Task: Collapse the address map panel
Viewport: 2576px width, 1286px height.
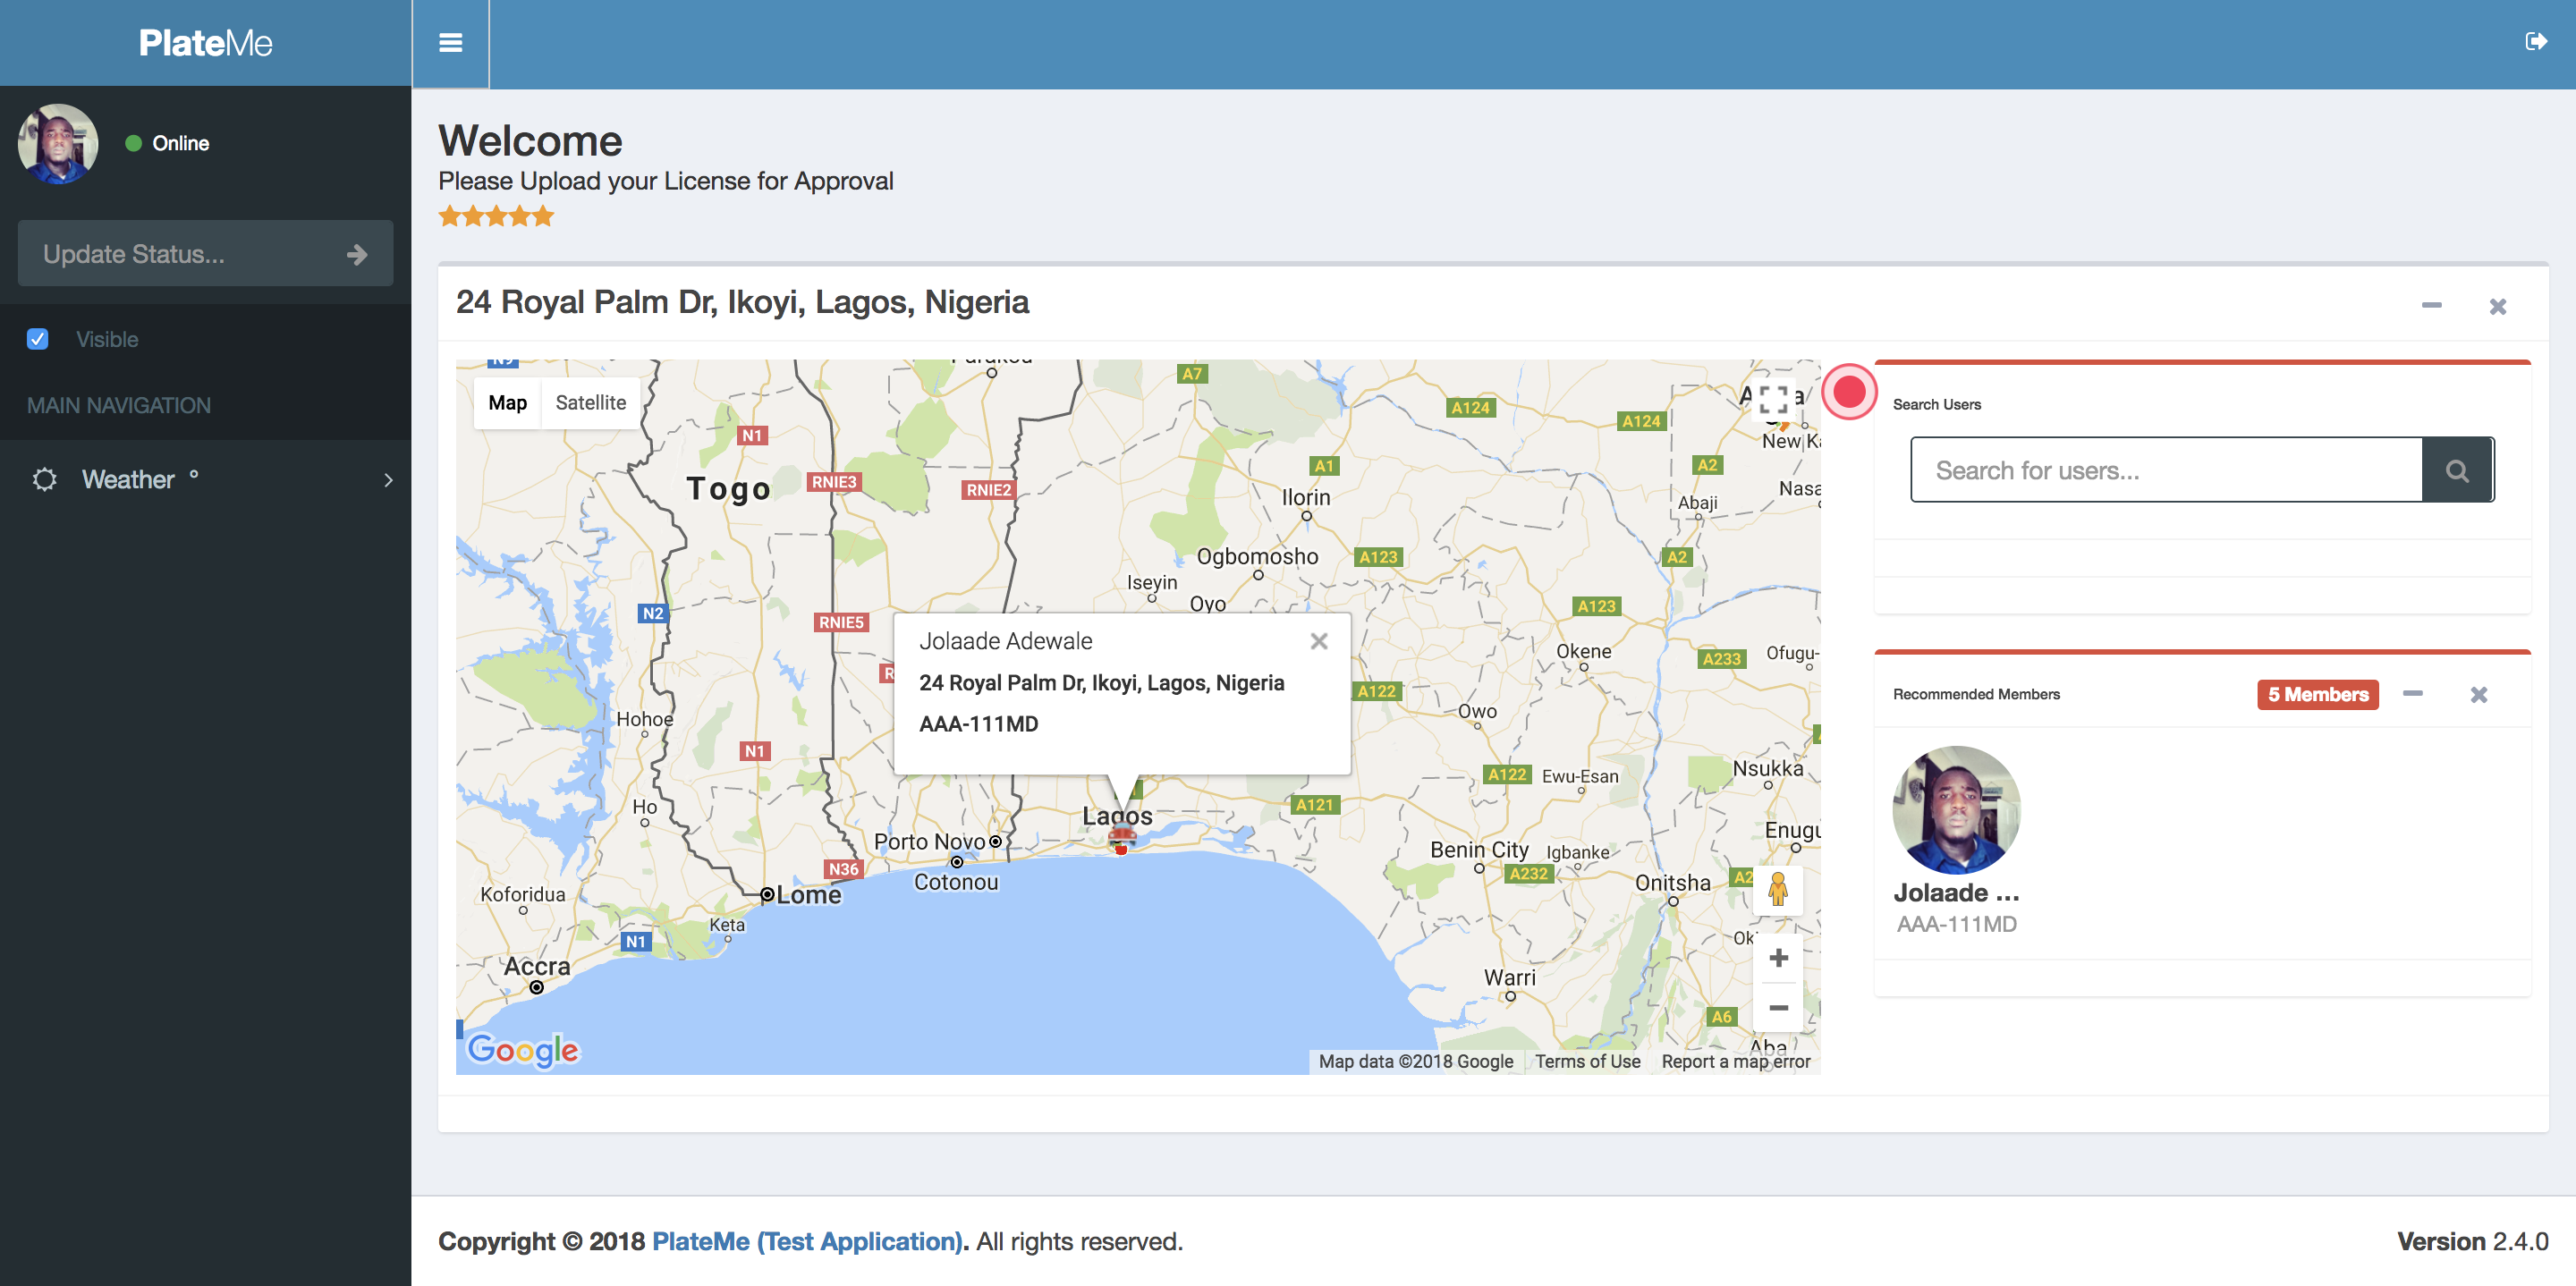Action: [x=2431, y=305]
